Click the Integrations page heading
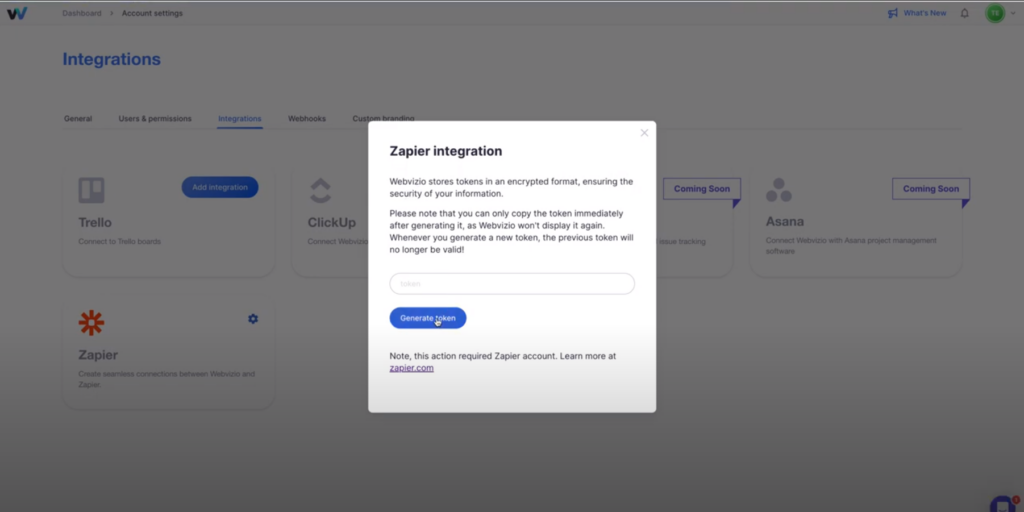The width and height of the screenshot is (1024, 512). (x=112, y=59)
